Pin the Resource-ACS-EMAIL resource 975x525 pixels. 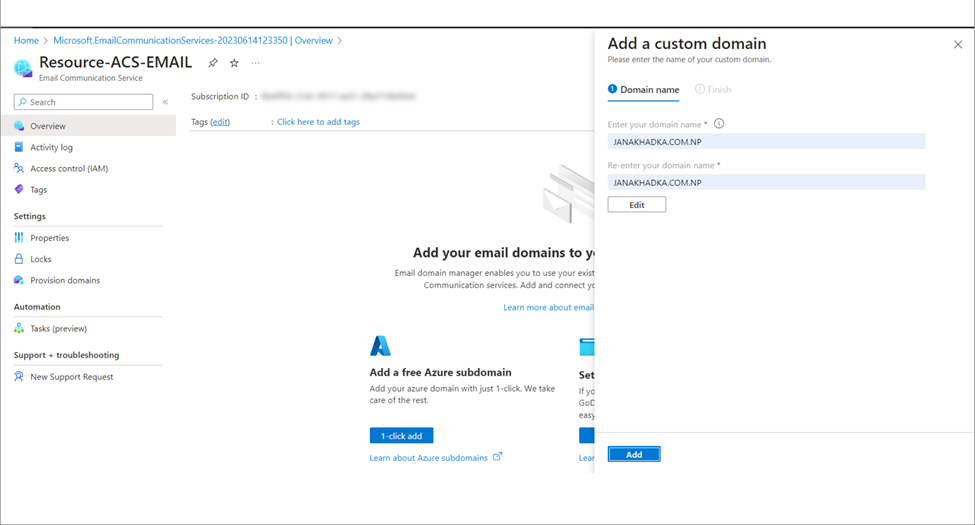pos(213,63)
